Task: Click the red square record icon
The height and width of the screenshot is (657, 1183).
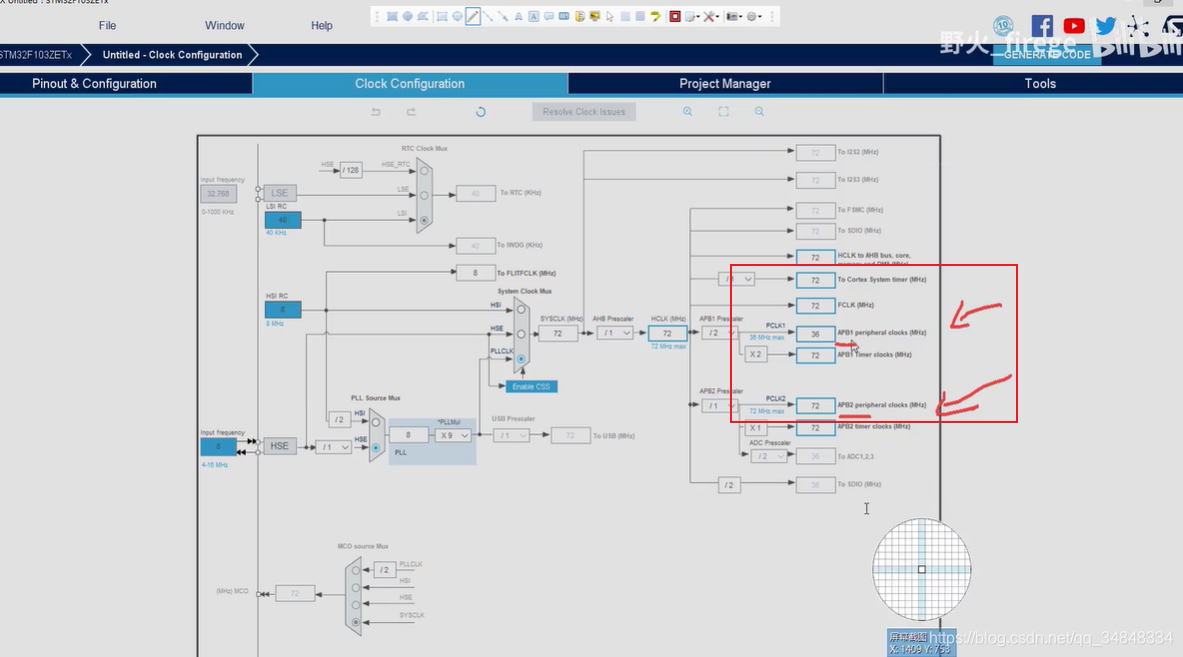Action: coord(675,17)
